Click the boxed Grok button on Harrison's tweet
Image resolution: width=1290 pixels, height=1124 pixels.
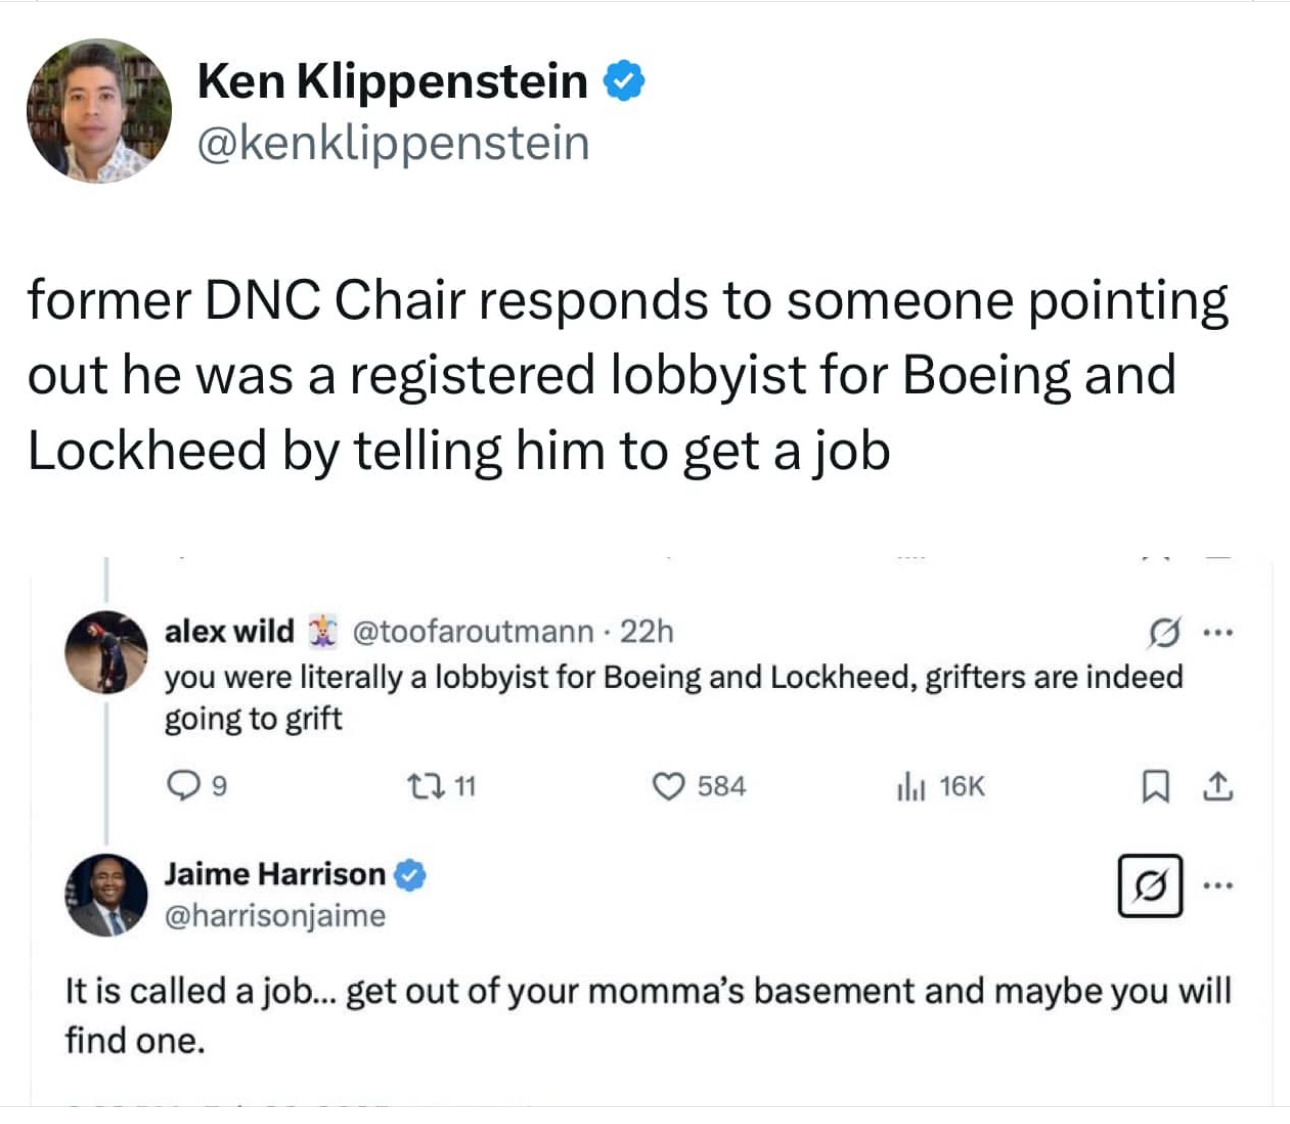pyautogui.click(x=1150, y=886)
